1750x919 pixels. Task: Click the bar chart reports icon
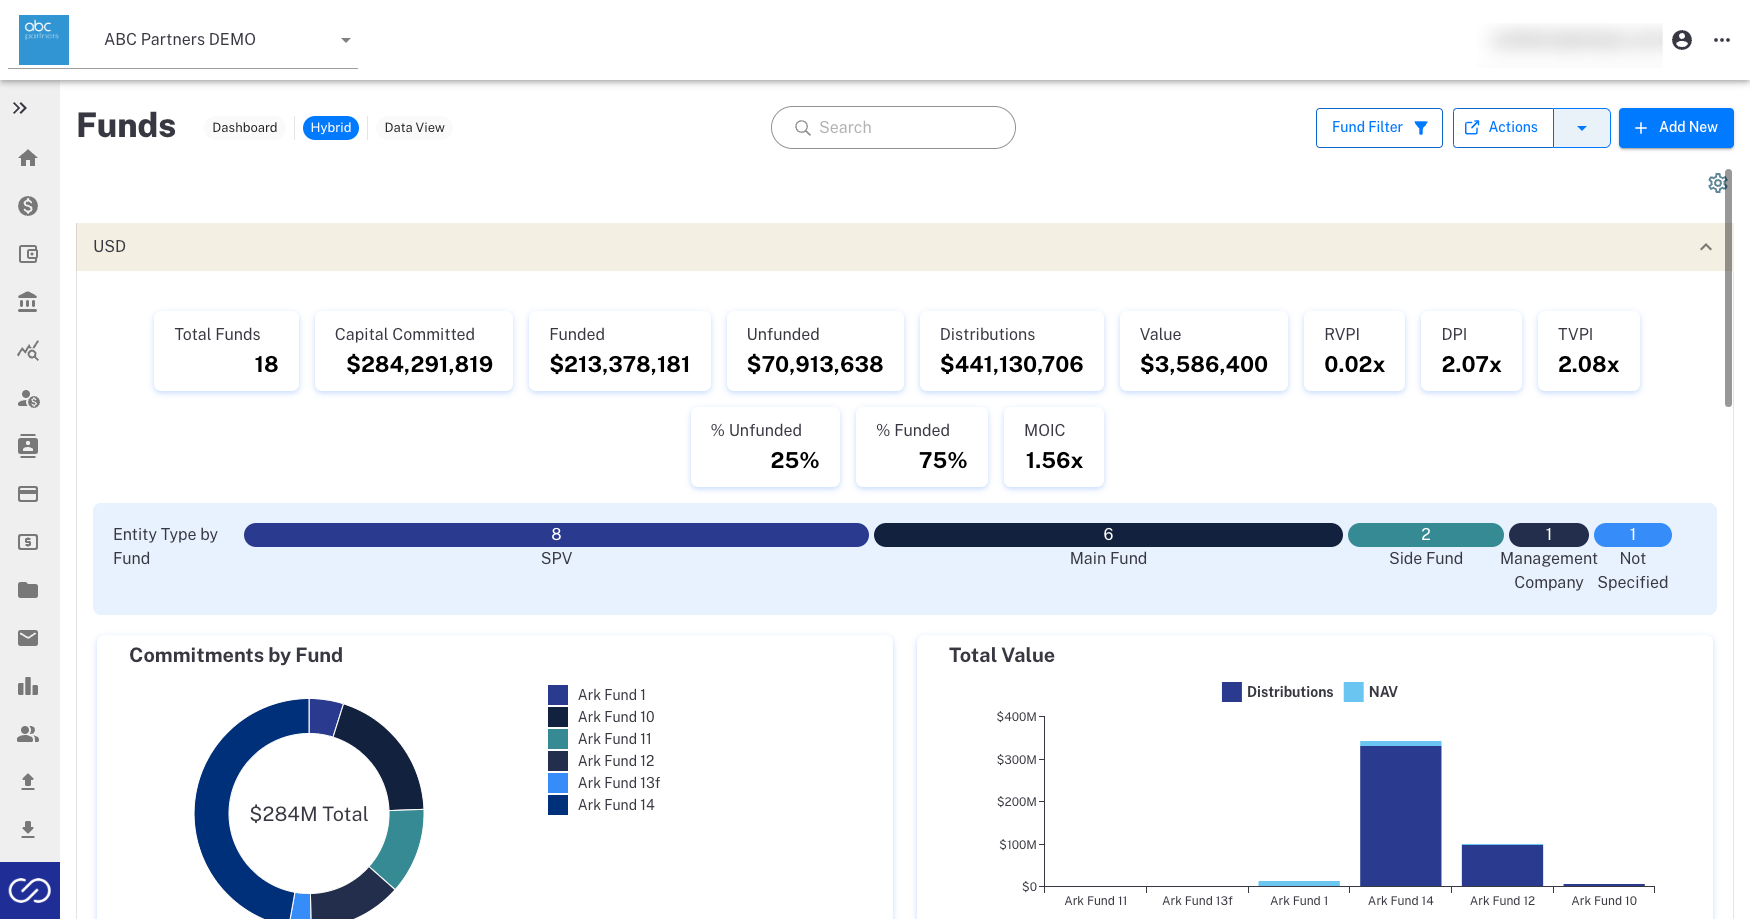(x=28, y=686)
